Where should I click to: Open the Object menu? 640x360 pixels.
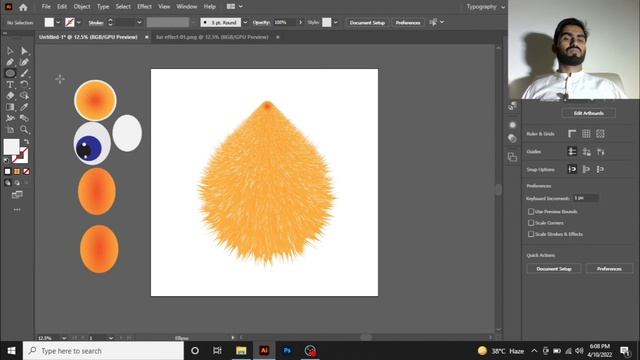tap(82, 7)
